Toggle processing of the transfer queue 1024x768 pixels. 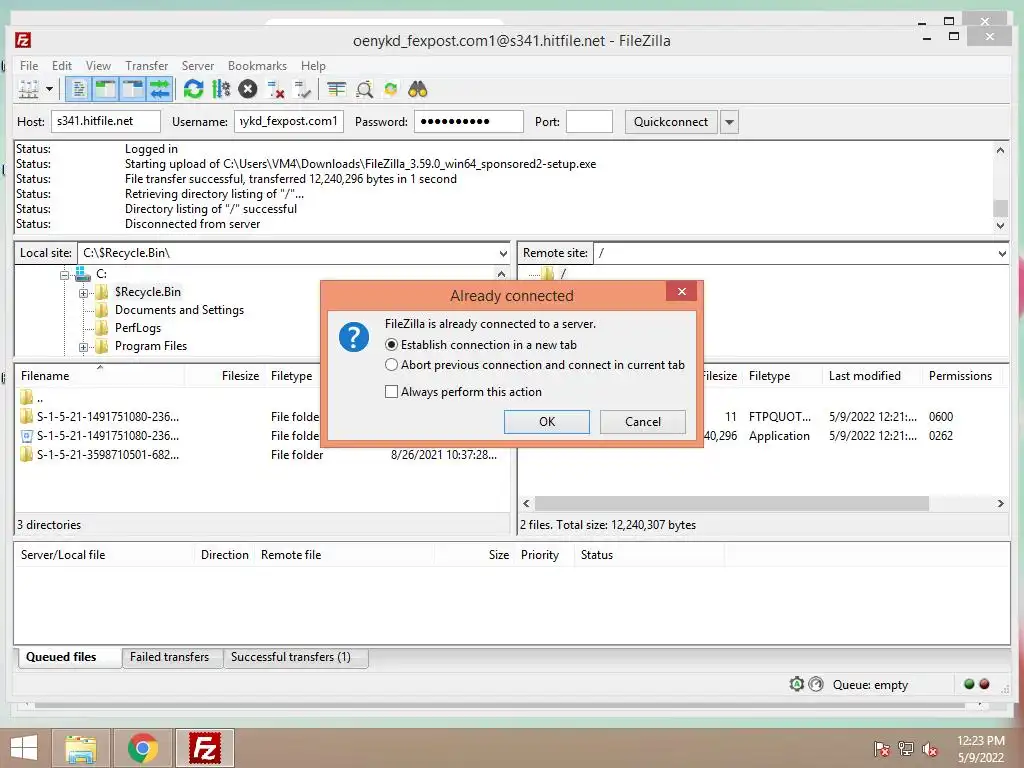[x=221, y=89]
